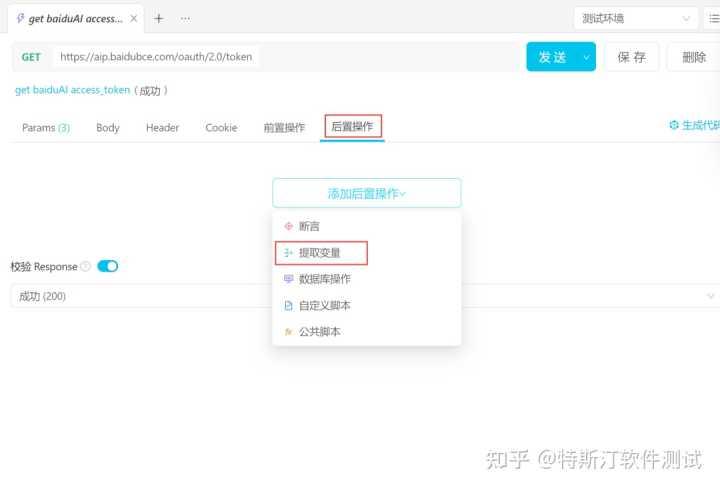This screenshot has height=489, width=720.
Task: Switch to the 后置操作 tab
Action: click(x=353, y=126)
